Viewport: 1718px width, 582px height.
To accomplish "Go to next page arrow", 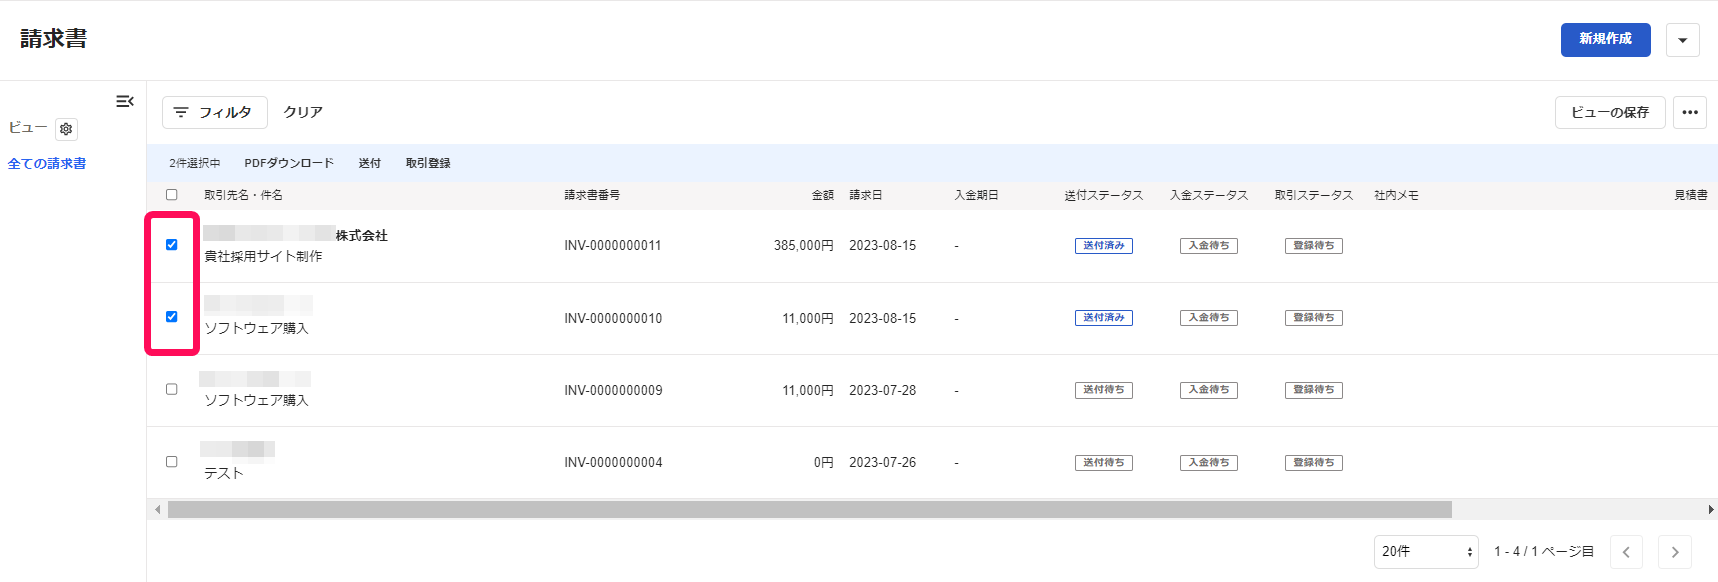I will (1675, 552).
